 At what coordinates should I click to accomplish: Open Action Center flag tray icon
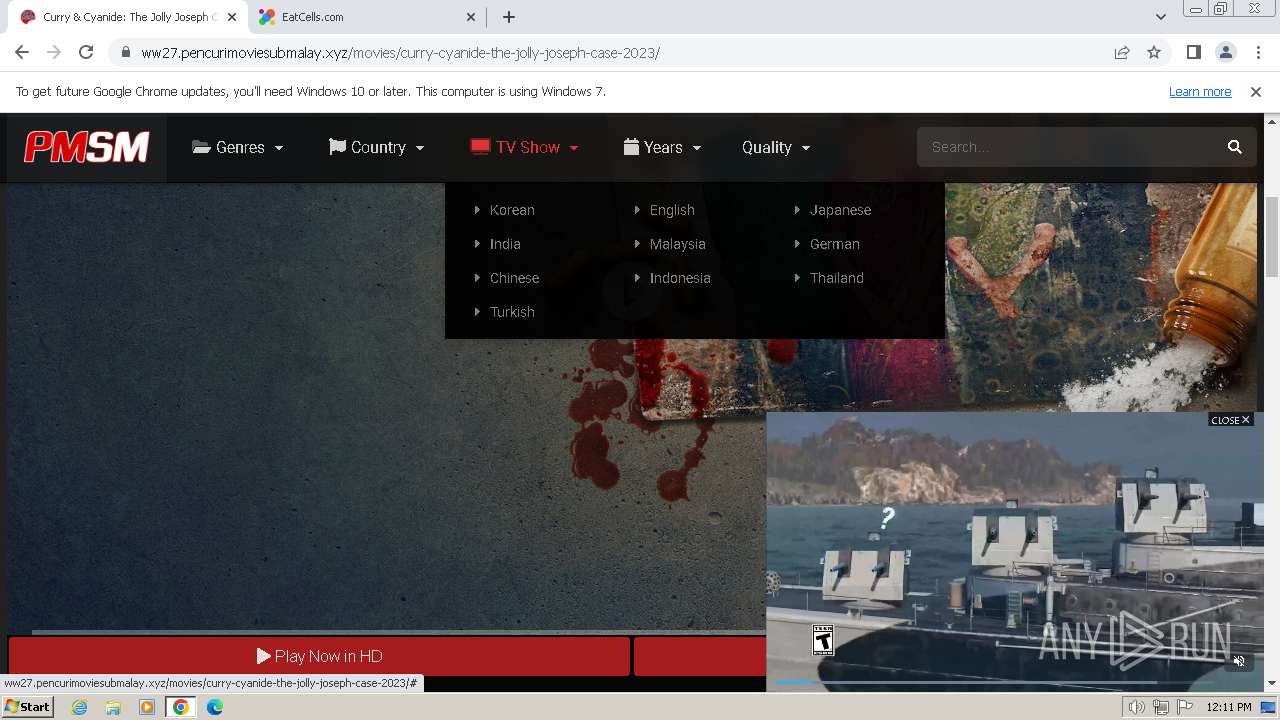tap(1185, 707)
